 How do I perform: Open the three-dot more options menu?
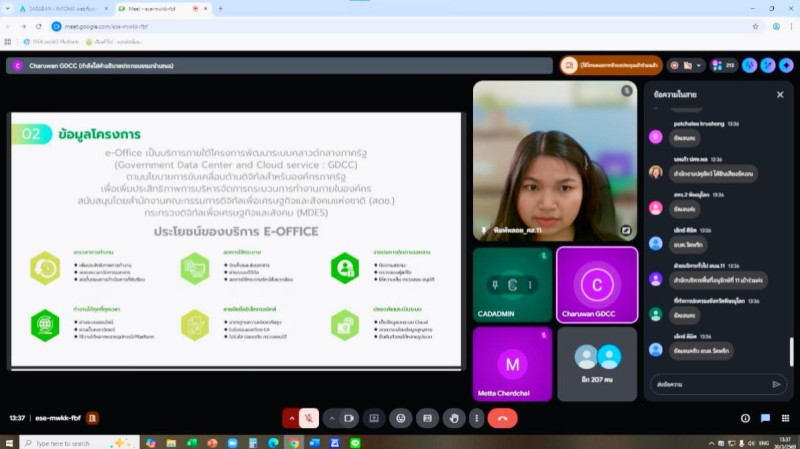476,418
